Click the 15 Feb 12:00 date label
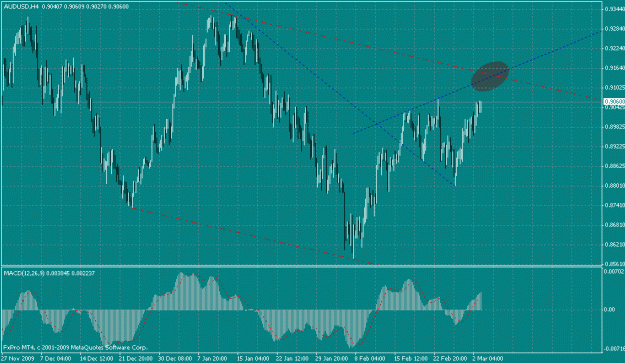 411,358
